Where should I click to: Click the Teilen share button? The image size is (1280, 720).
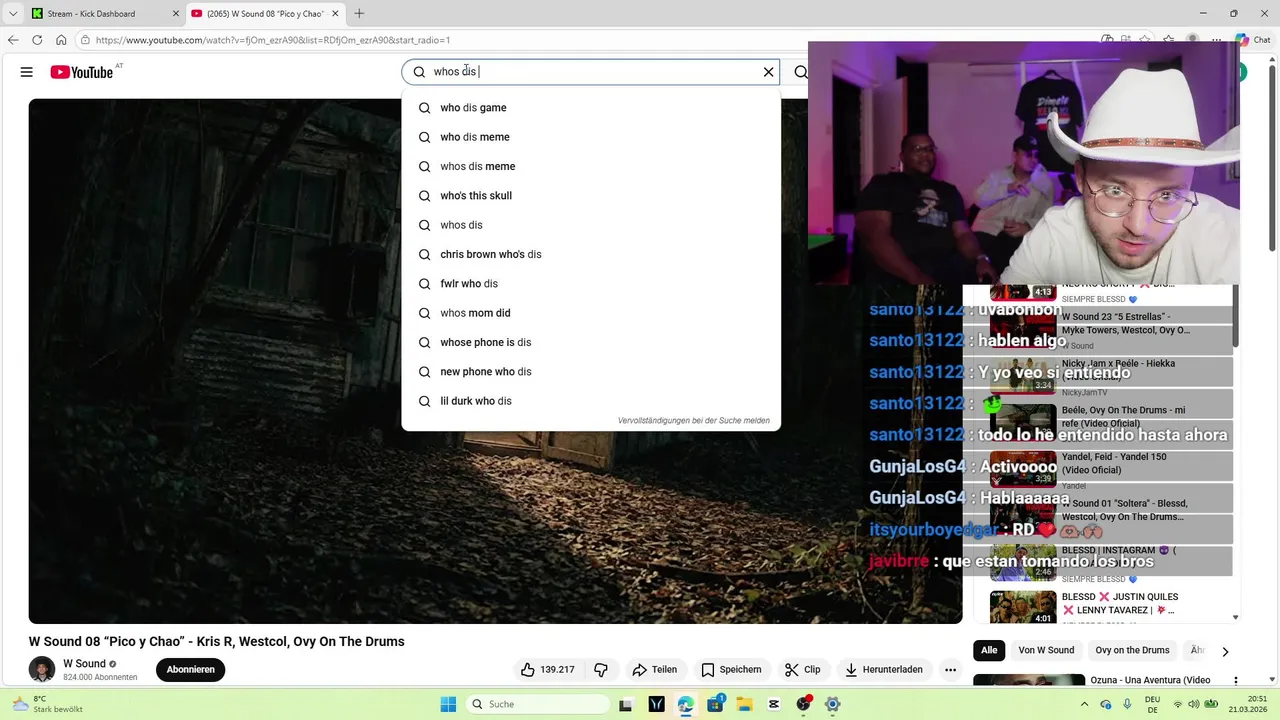[x=655, y=670]
